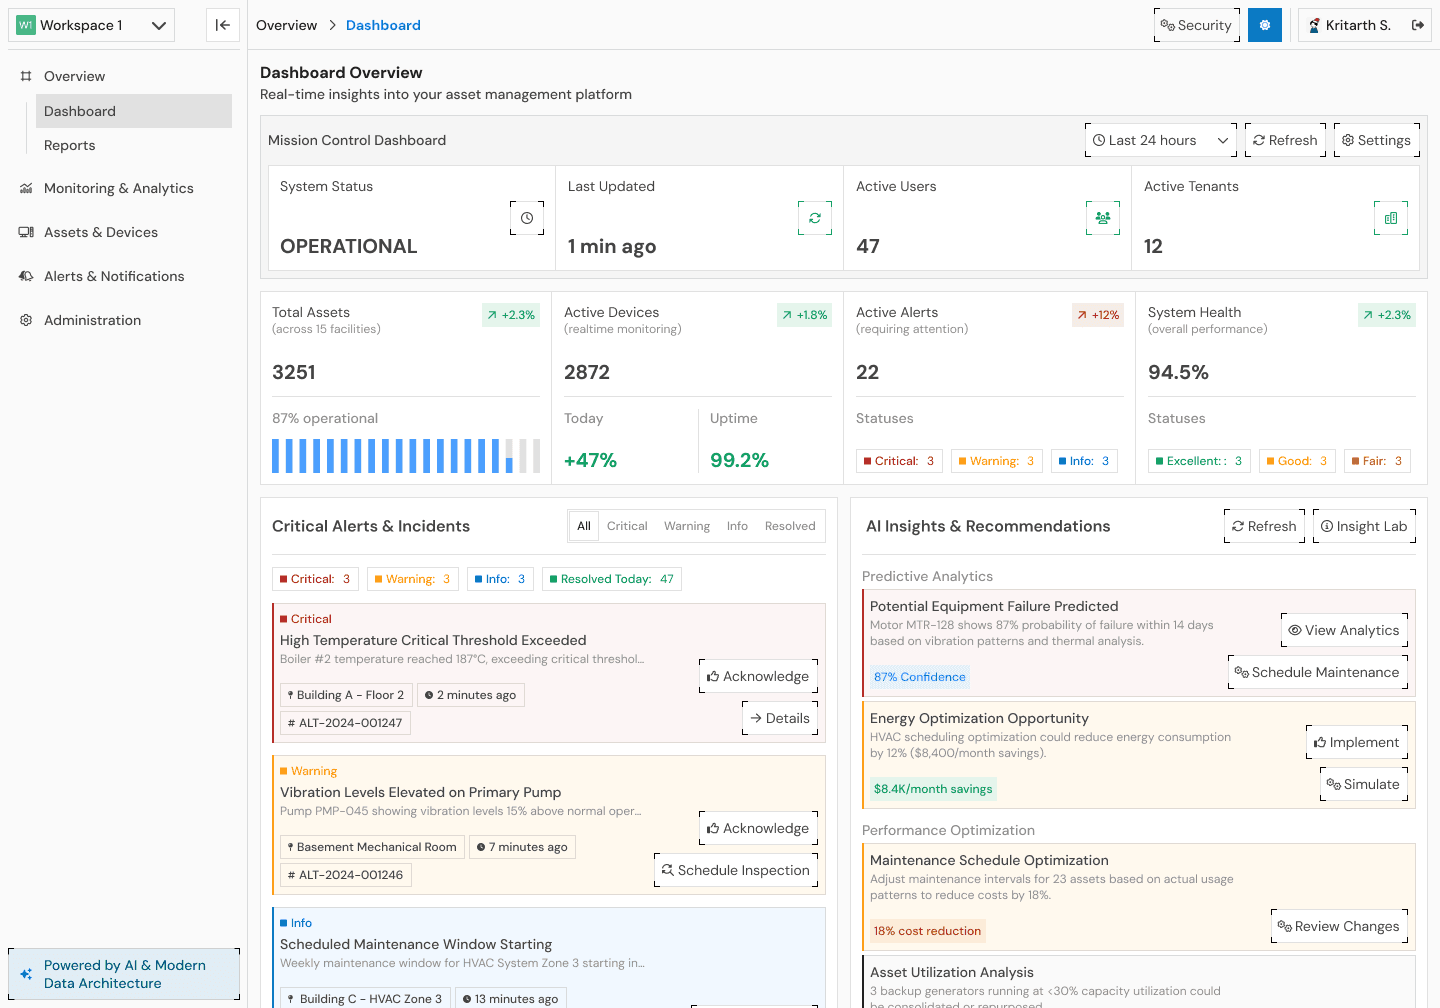Click the Excellent: 3 status chip in System Health

tap(1199, 461)
